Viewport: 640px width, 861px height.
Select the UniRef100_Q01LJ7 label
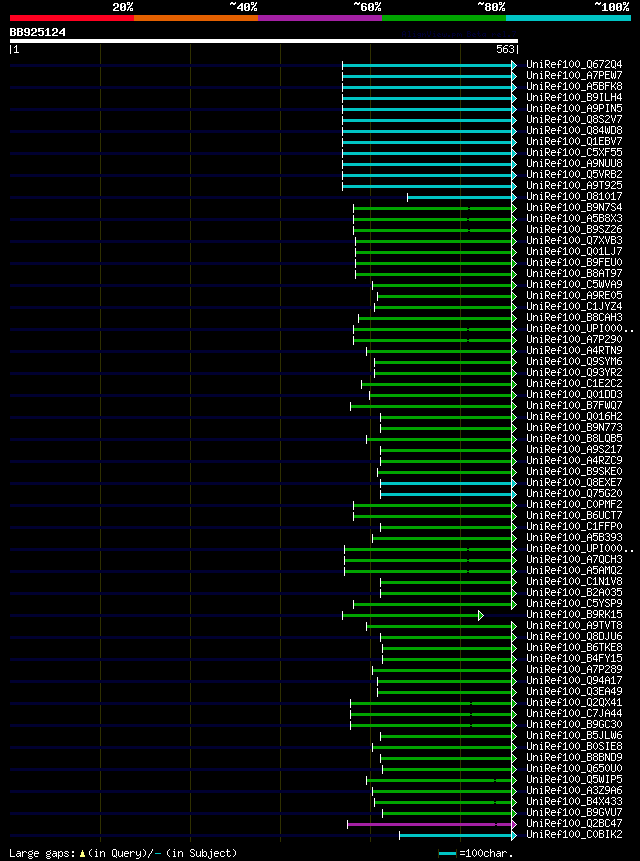coord(574,251)
